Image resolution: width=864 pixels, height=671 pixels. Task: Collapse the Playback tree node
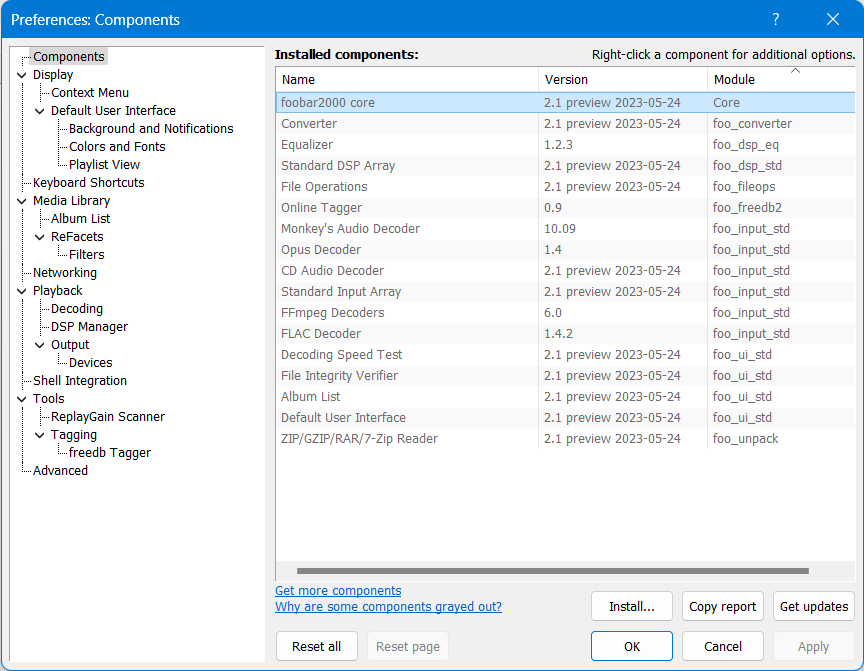[x=21, y=291]
